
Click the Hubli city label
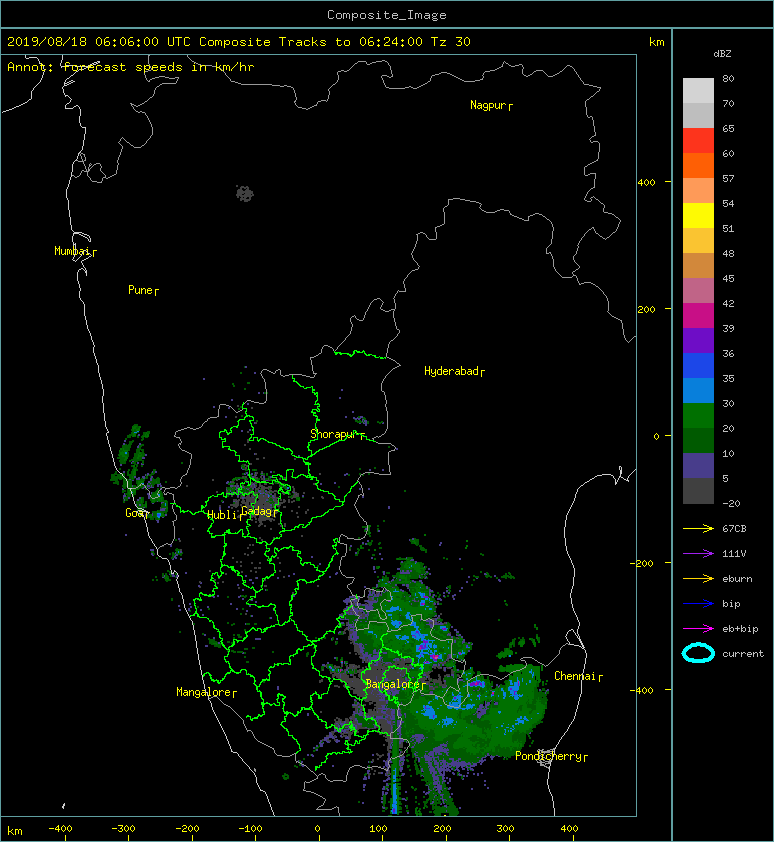click(222, 515)
